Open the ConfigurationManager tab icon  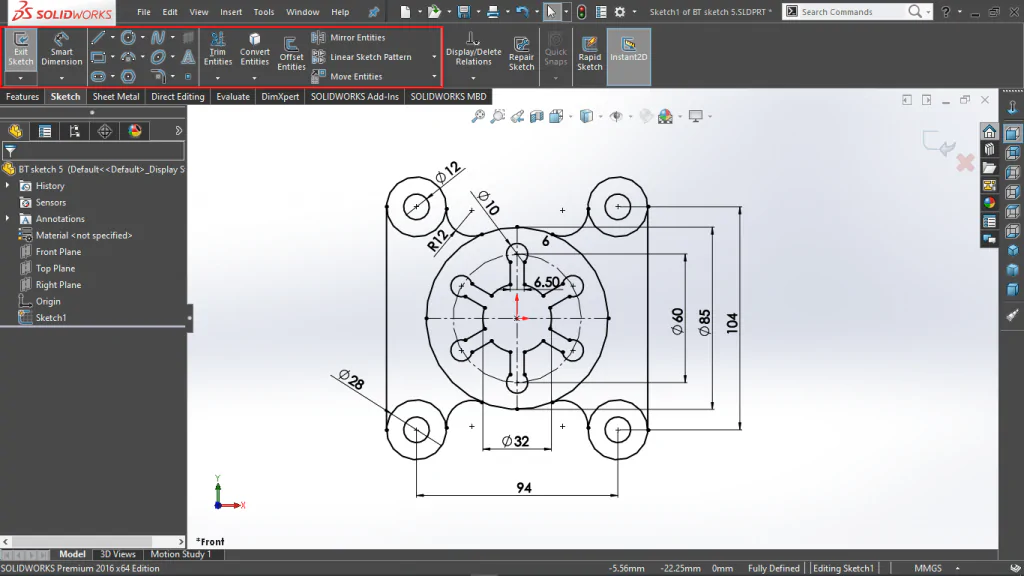click(x=74, y=131)
